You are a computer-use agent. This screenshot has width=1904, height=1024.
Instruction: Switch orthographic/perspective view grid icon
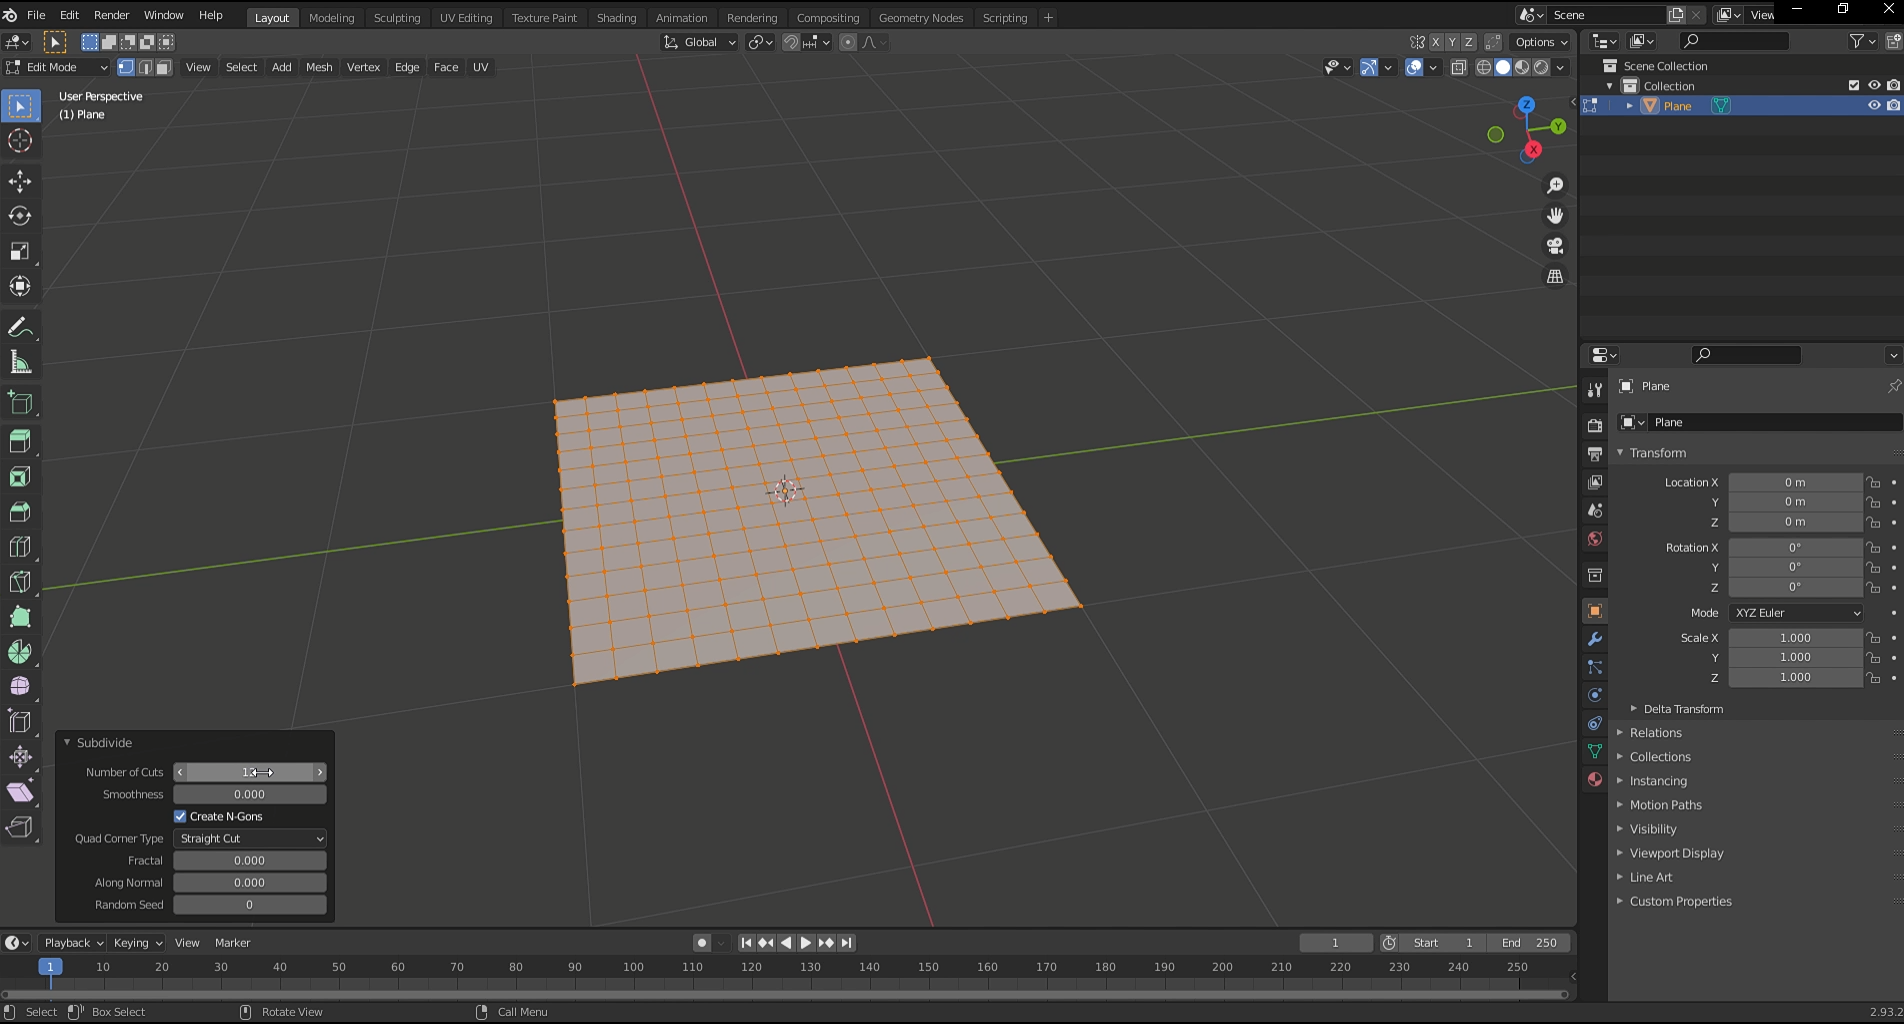1555,276
